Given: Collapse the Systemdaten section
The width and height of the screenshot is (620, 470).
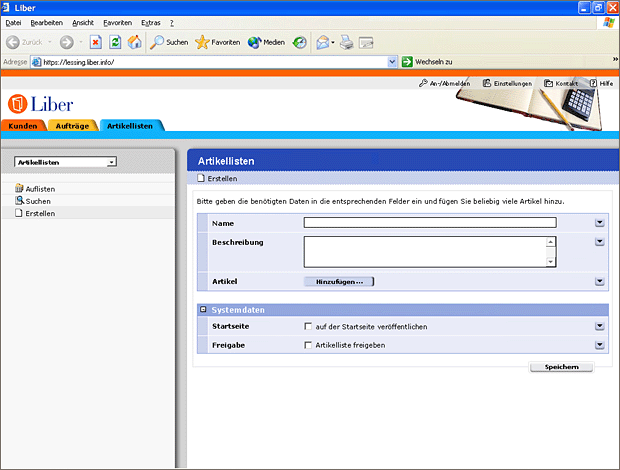Looking at the screenshot, I should point(203,310).
